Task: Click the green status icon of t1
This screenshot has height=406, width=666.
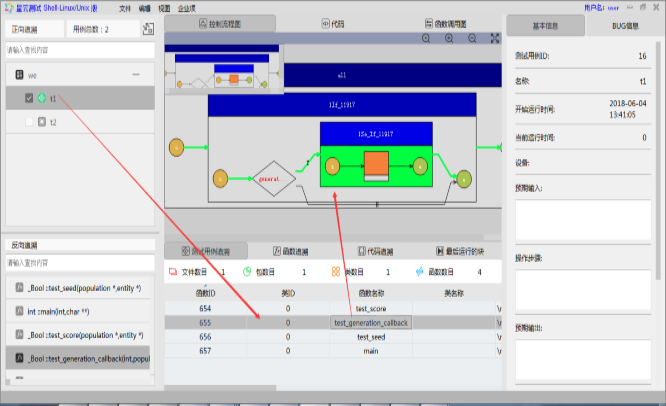Action: pos(42,98)
